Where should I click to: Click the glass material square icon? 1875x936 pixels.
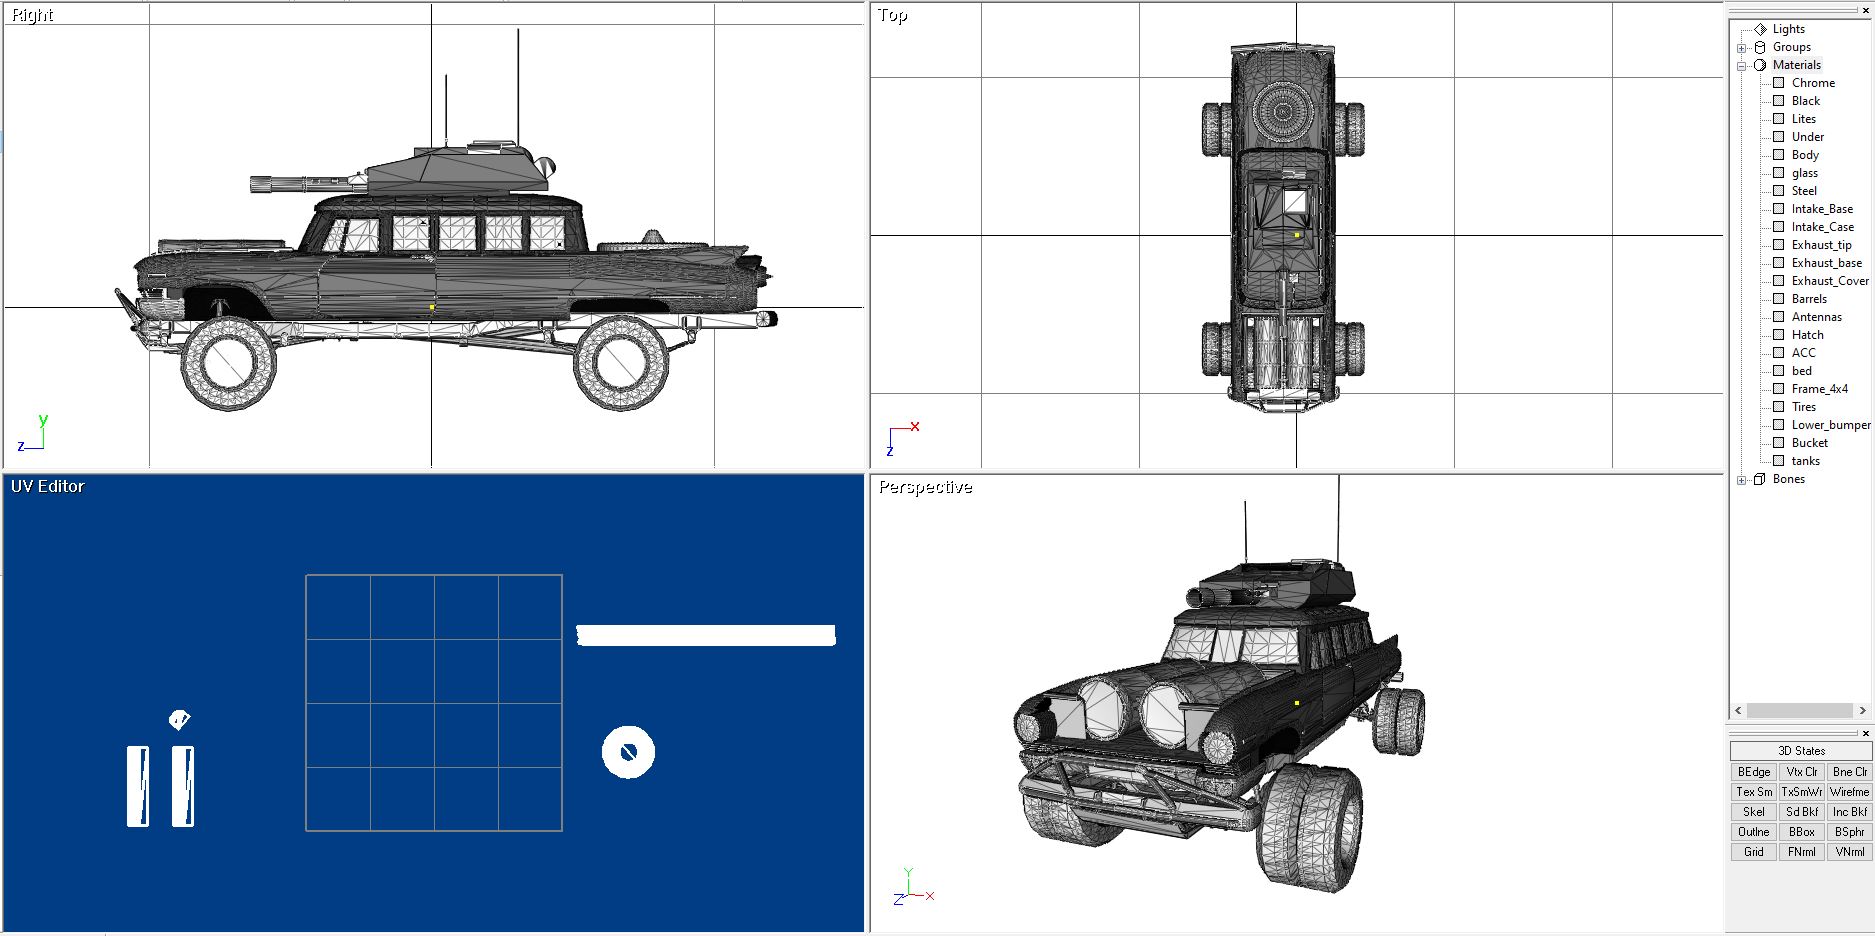(x=1778, y=173)
